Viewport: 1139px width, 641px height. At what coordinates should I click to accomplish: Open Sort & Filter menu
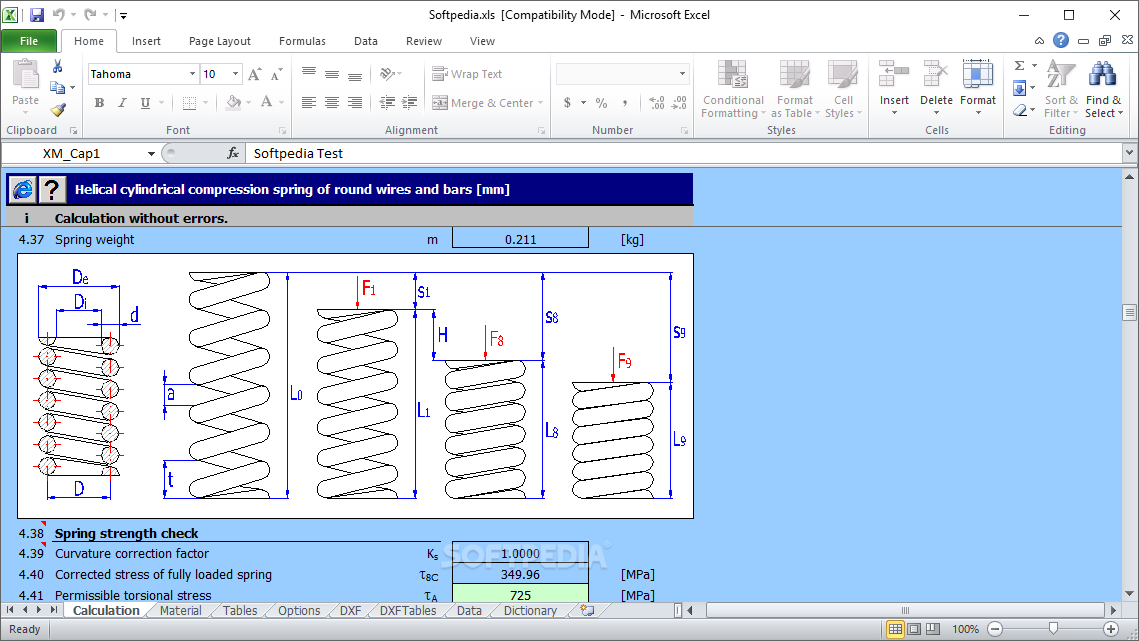(1061, 89)
